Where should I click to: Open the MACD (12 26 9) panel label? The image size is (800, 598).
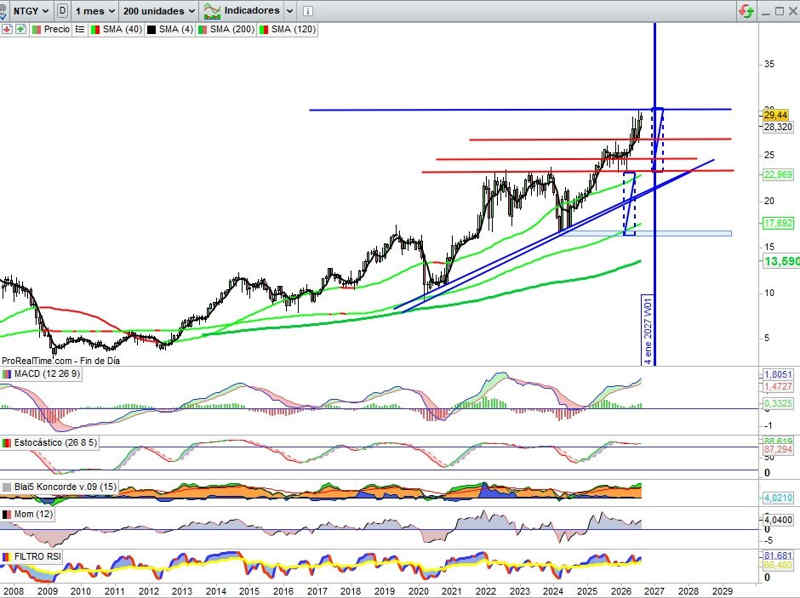[47, 374]
